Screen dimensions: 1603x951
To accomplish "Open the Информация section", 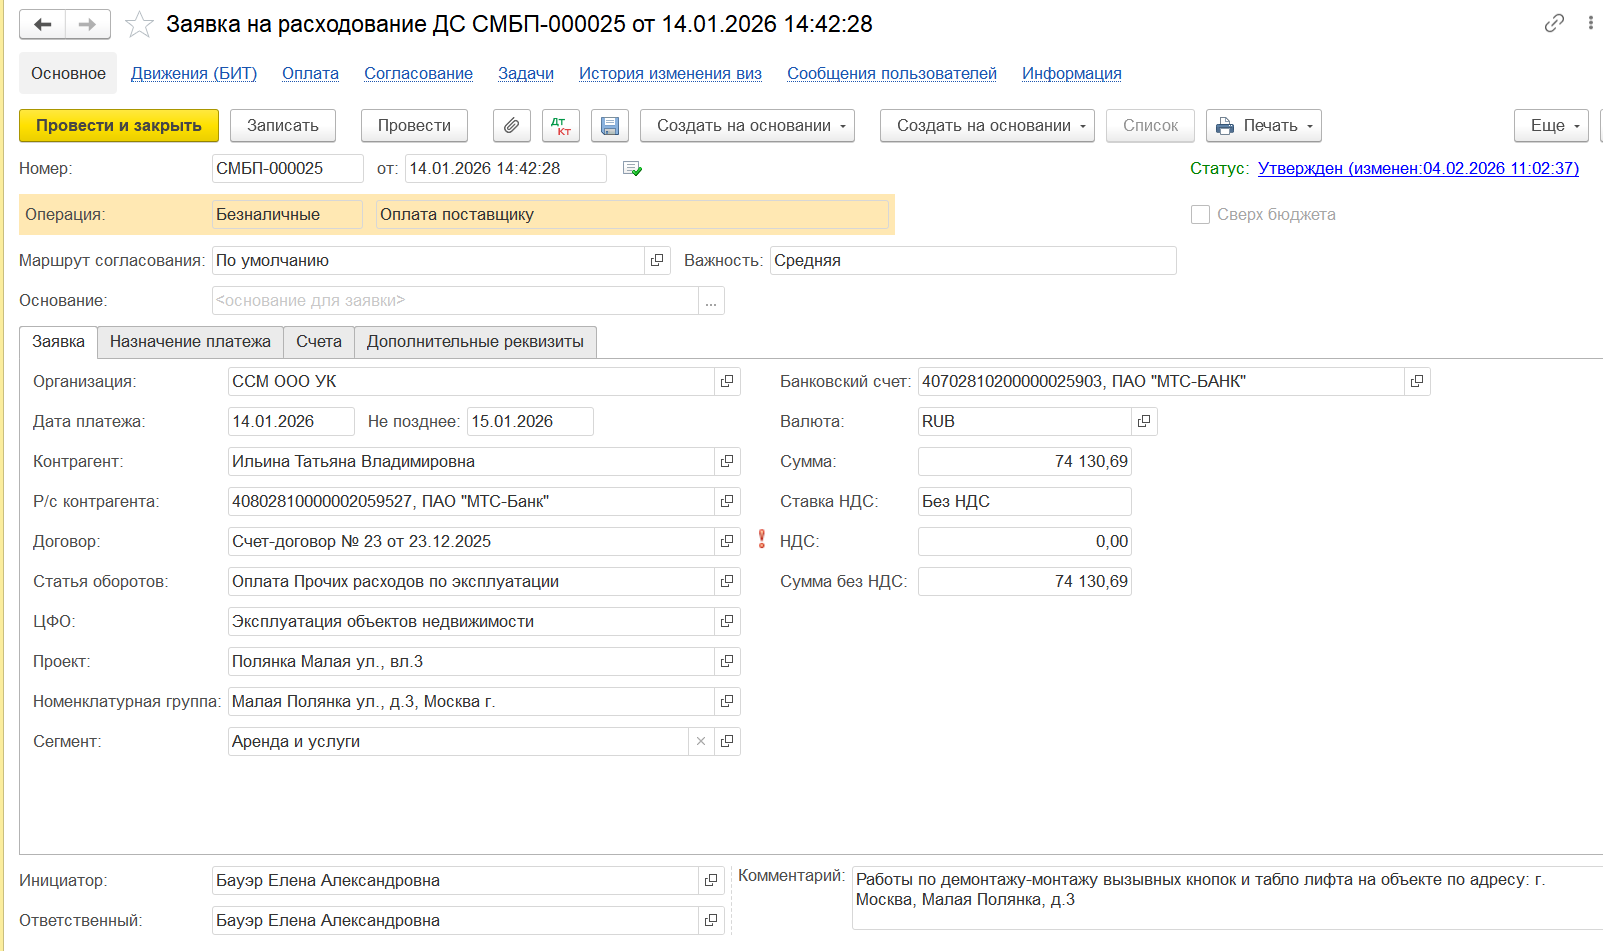I will click(x=1072, y=74).
